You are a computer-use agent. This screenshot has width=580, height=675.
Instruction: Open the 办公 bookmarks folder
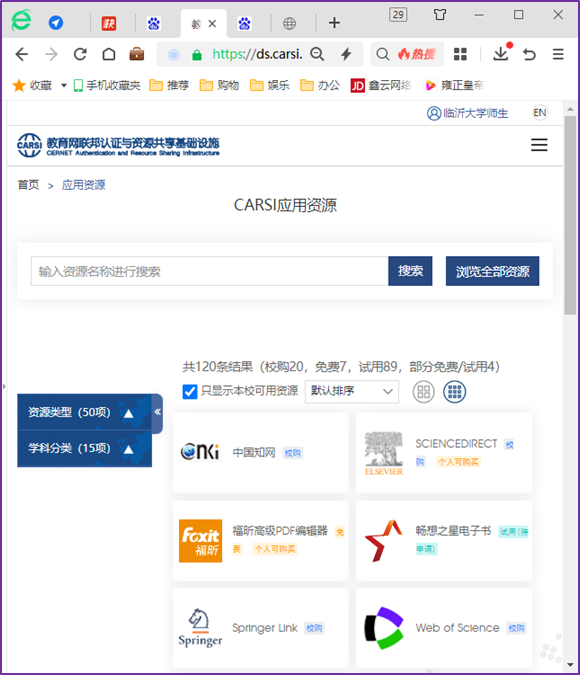point(320,85)
